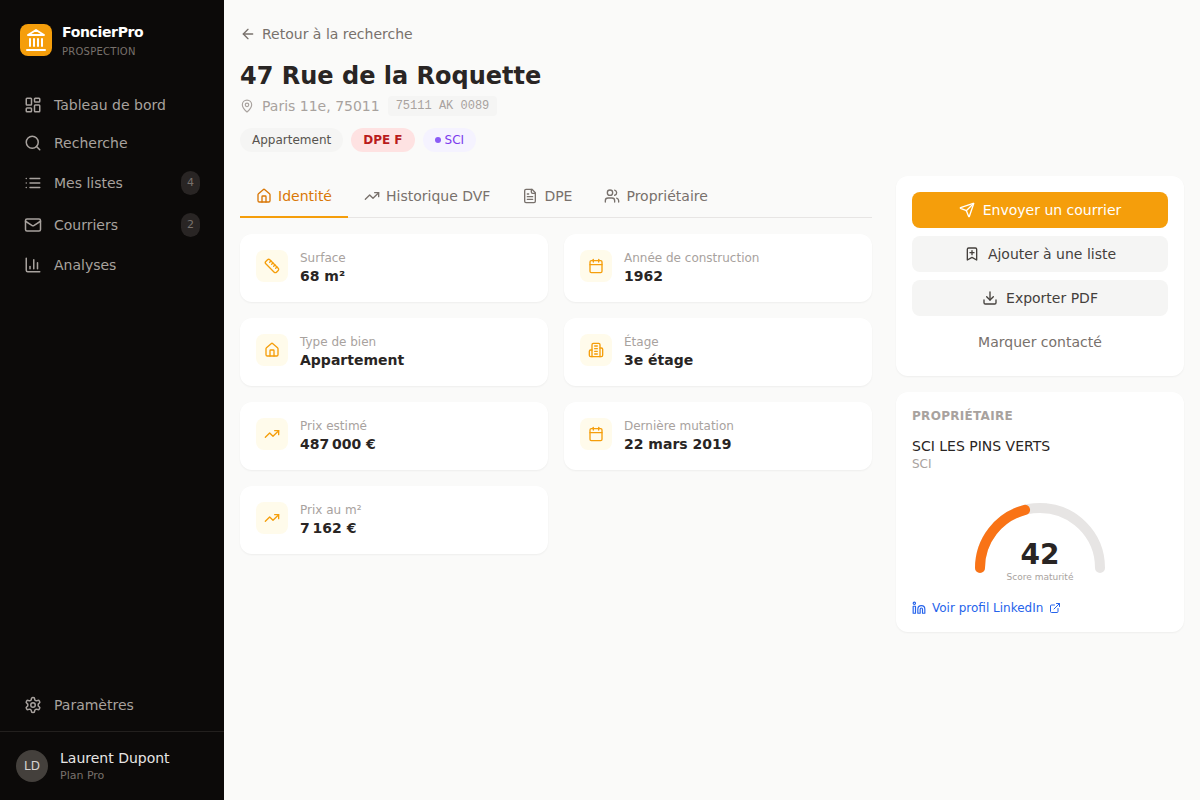Click the trend icon in Prix au m² card
Image resolution: width=1200 pixels, height=800 pixels.
point(272,518)
